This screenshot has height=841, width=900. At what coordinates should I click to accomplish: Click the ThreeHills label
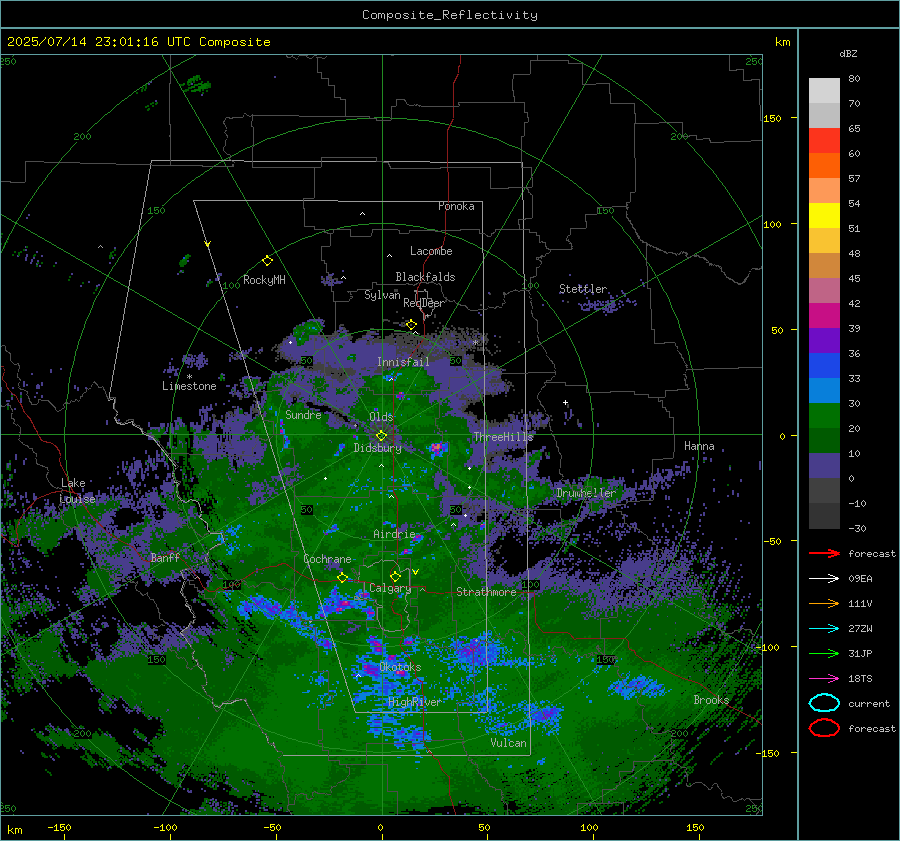[503, 437]
